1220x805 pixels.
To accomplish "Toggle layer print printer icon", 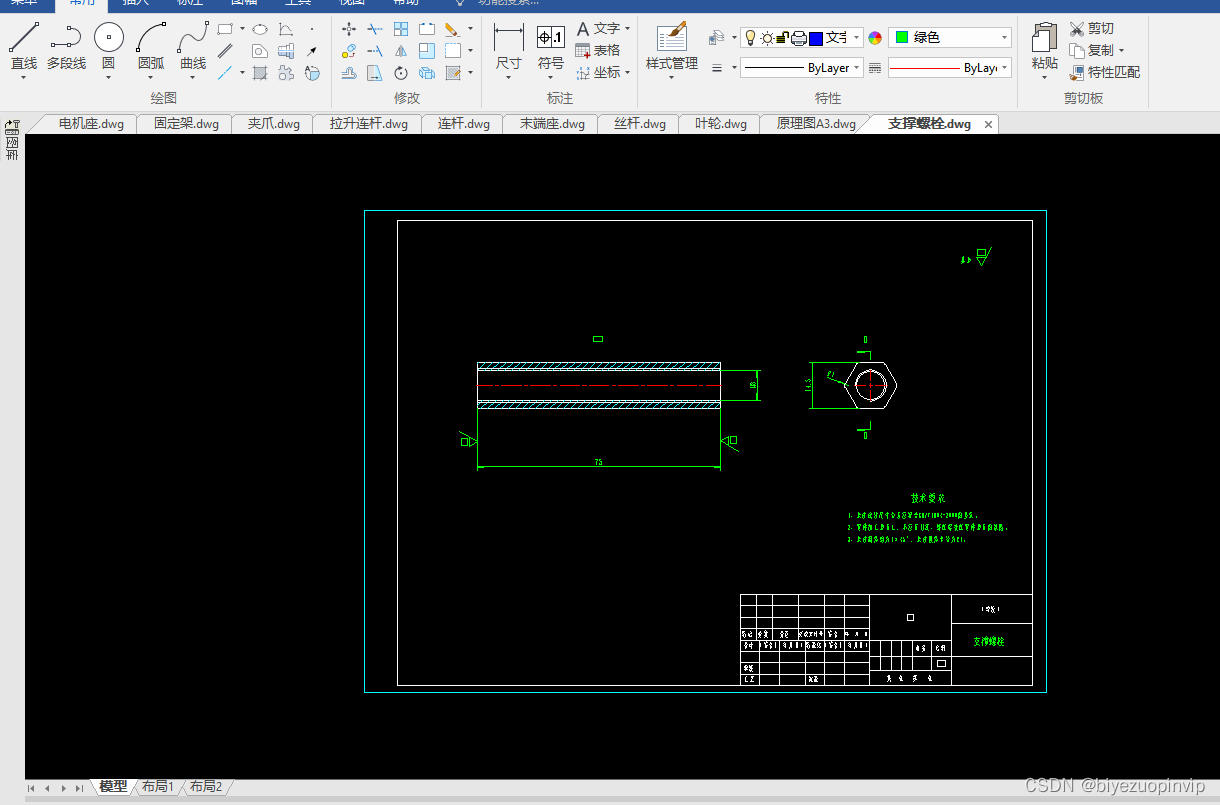I will pos(799,38).
